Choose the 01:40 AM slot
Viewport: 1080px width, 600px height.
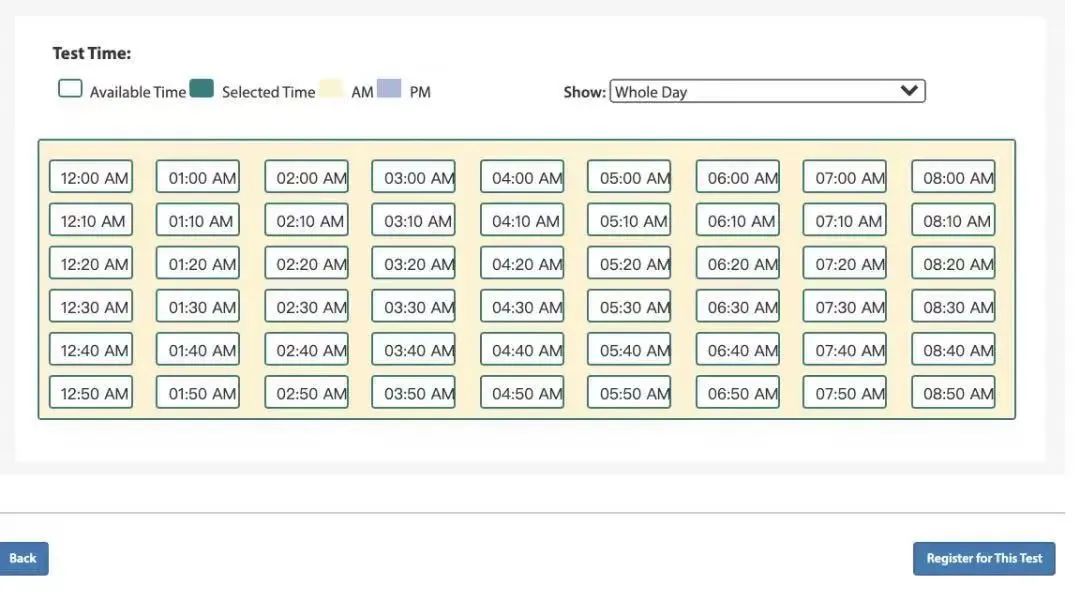pos(198,349)
